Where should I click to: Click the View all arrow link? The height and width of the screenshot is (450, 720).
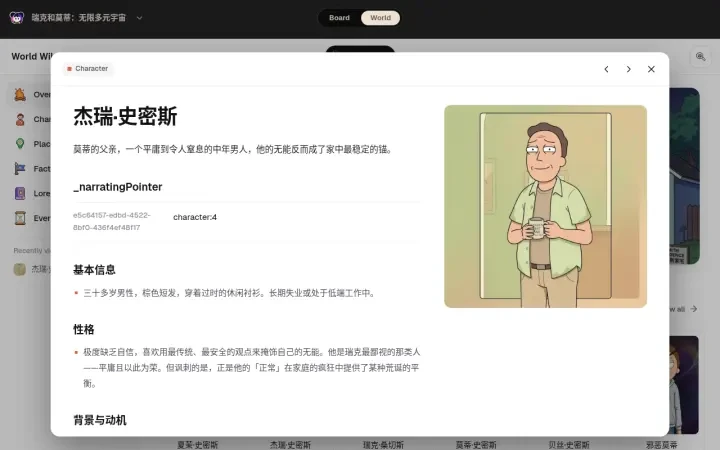684,309
